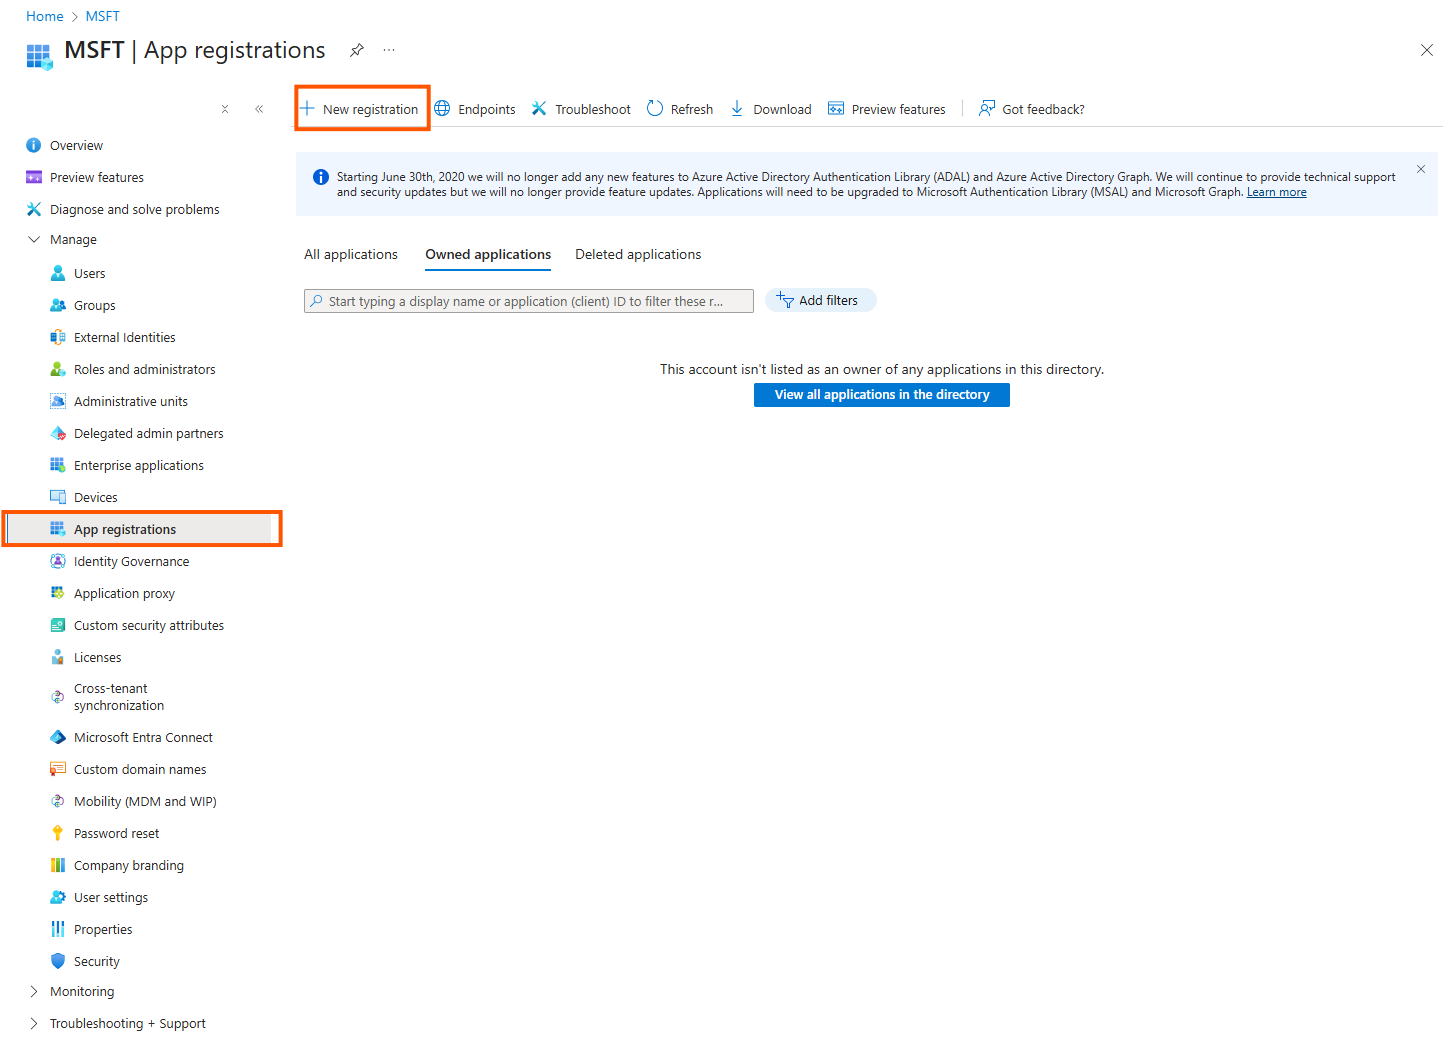1450x1046 pixels.
Task: Pin the MSFT App registrations page
Action: click(357, 50)
